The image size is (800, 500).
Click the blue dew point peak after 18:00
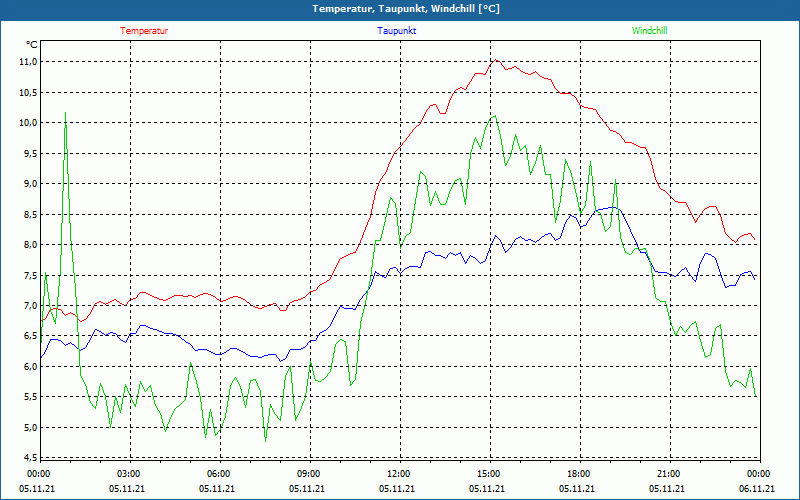tap(614, 207)
